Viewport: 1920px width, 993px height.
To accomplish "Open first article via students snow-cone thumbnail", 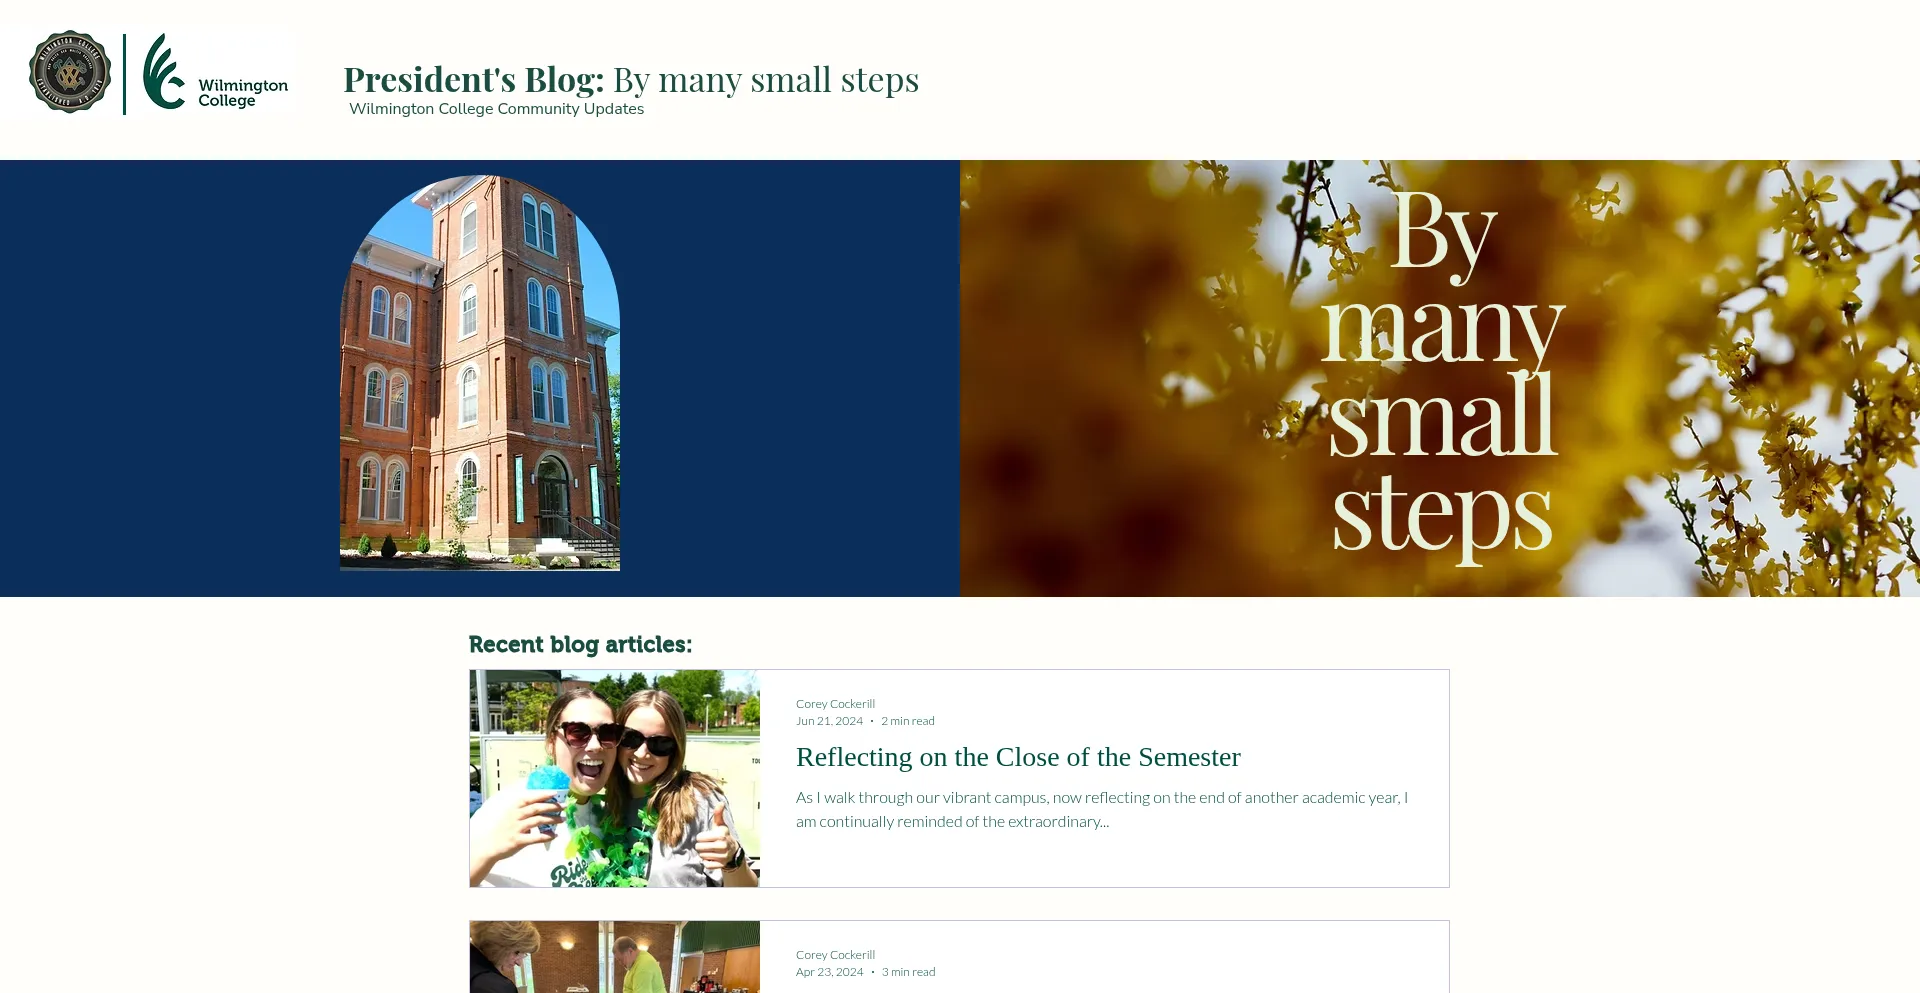I will coord(614,778).
